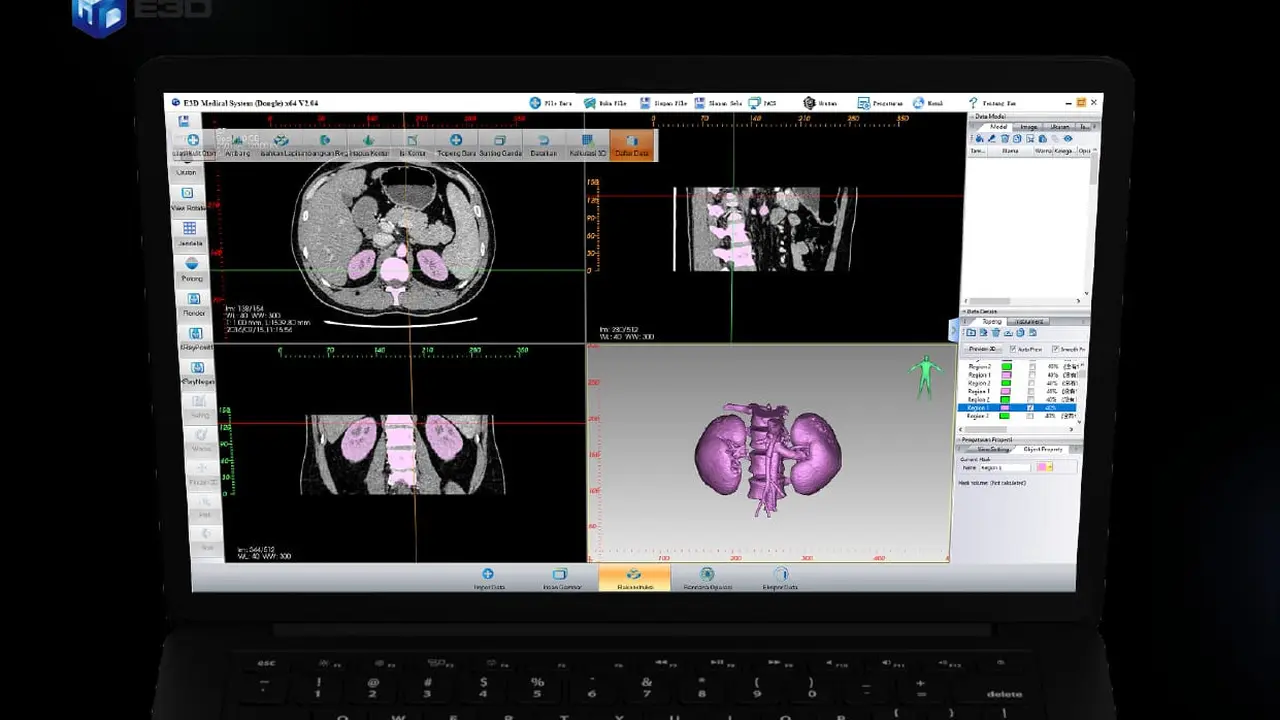This screenshot has height=720, width=1280.
Task: Click the Simpan File disk icon
Action: pyautogui.click(x=646, y=103)
